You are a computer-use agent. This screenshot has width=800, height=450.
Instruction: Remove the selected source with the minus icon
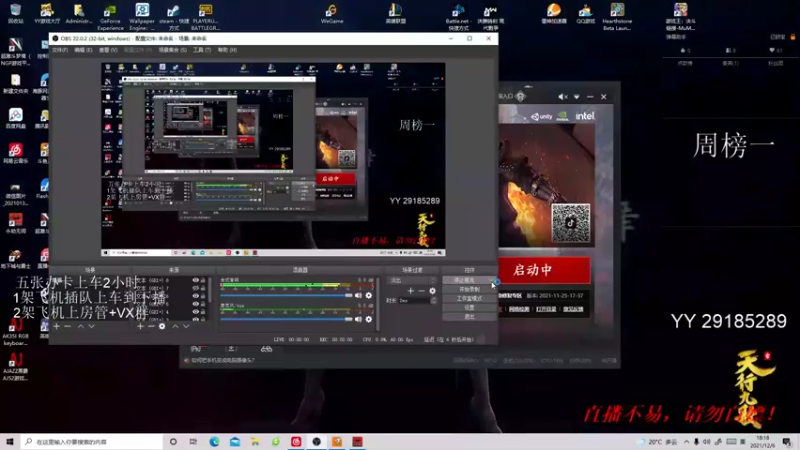pos(151,326)
